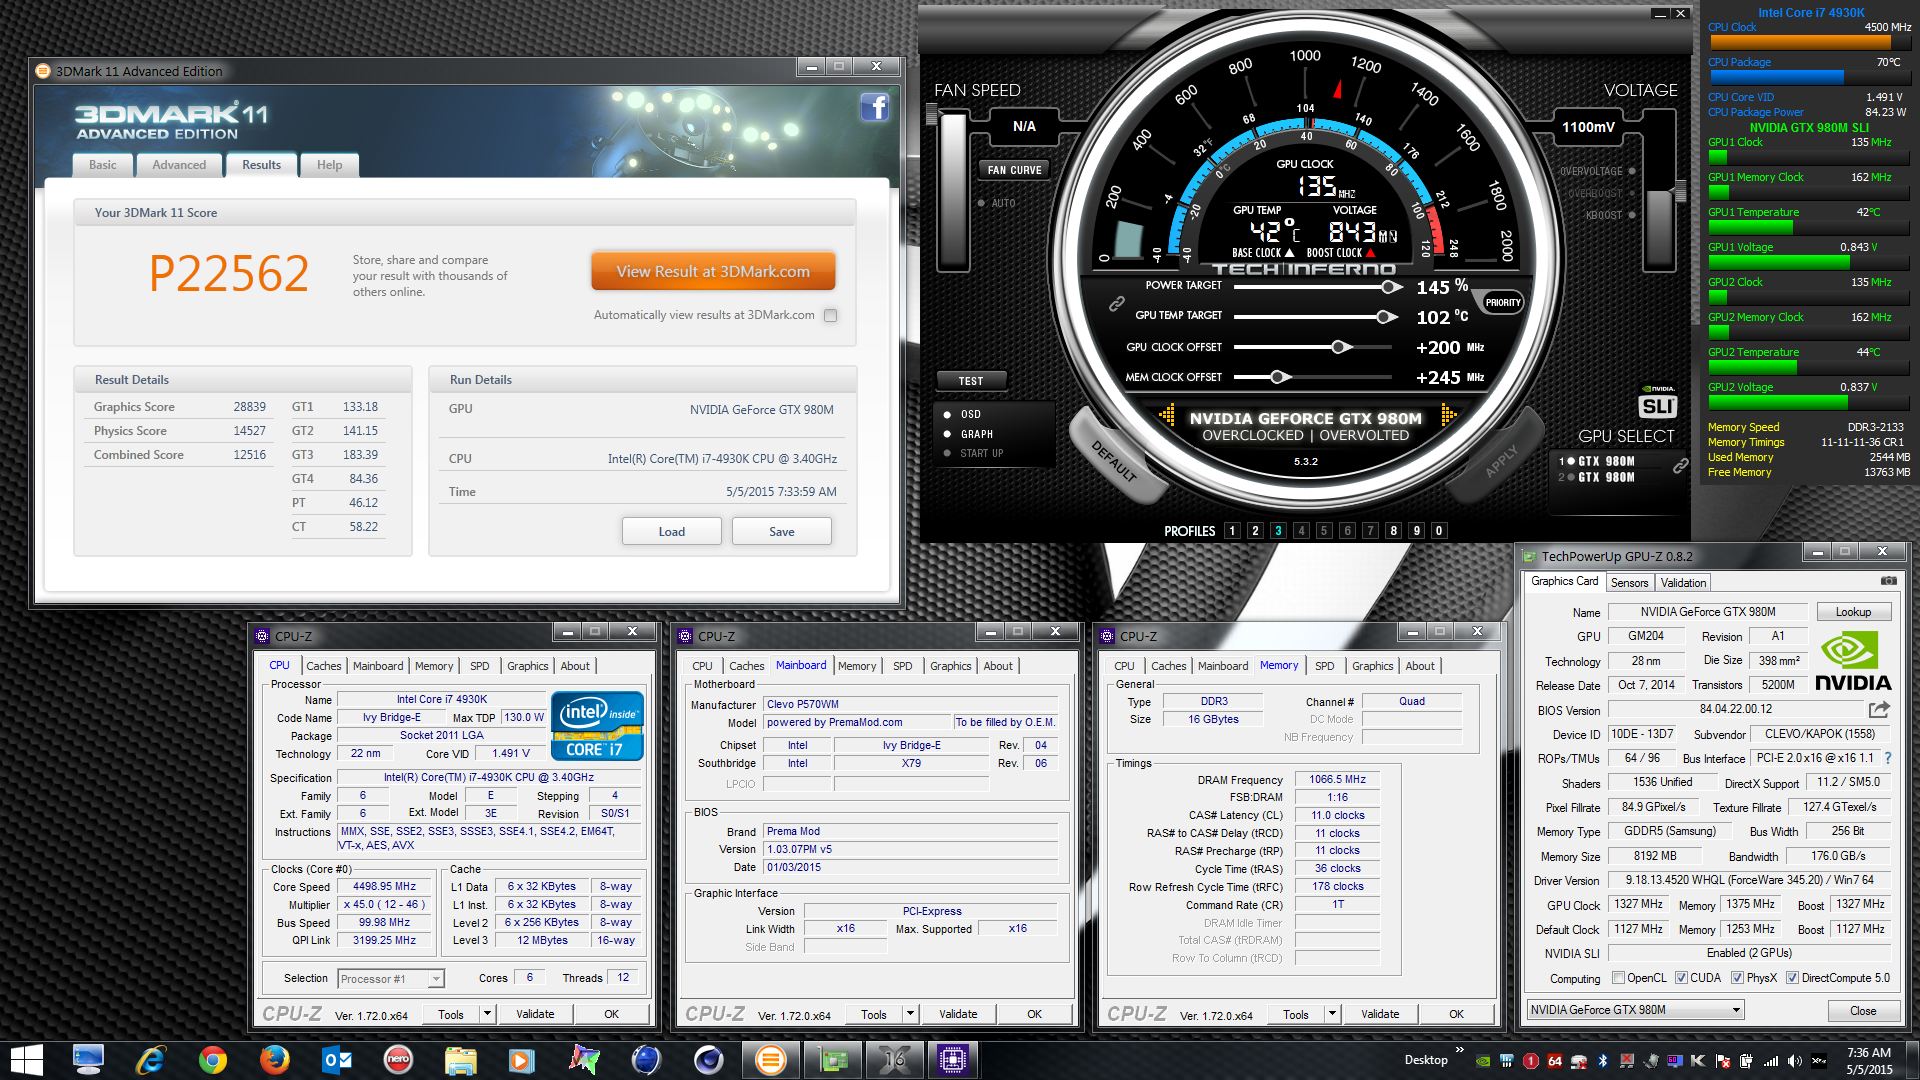The width and height of the screenshot is (1920, 1080).
Task: Expand the GPU-Z graphics card selector dropdown
Action: 1736,1010
